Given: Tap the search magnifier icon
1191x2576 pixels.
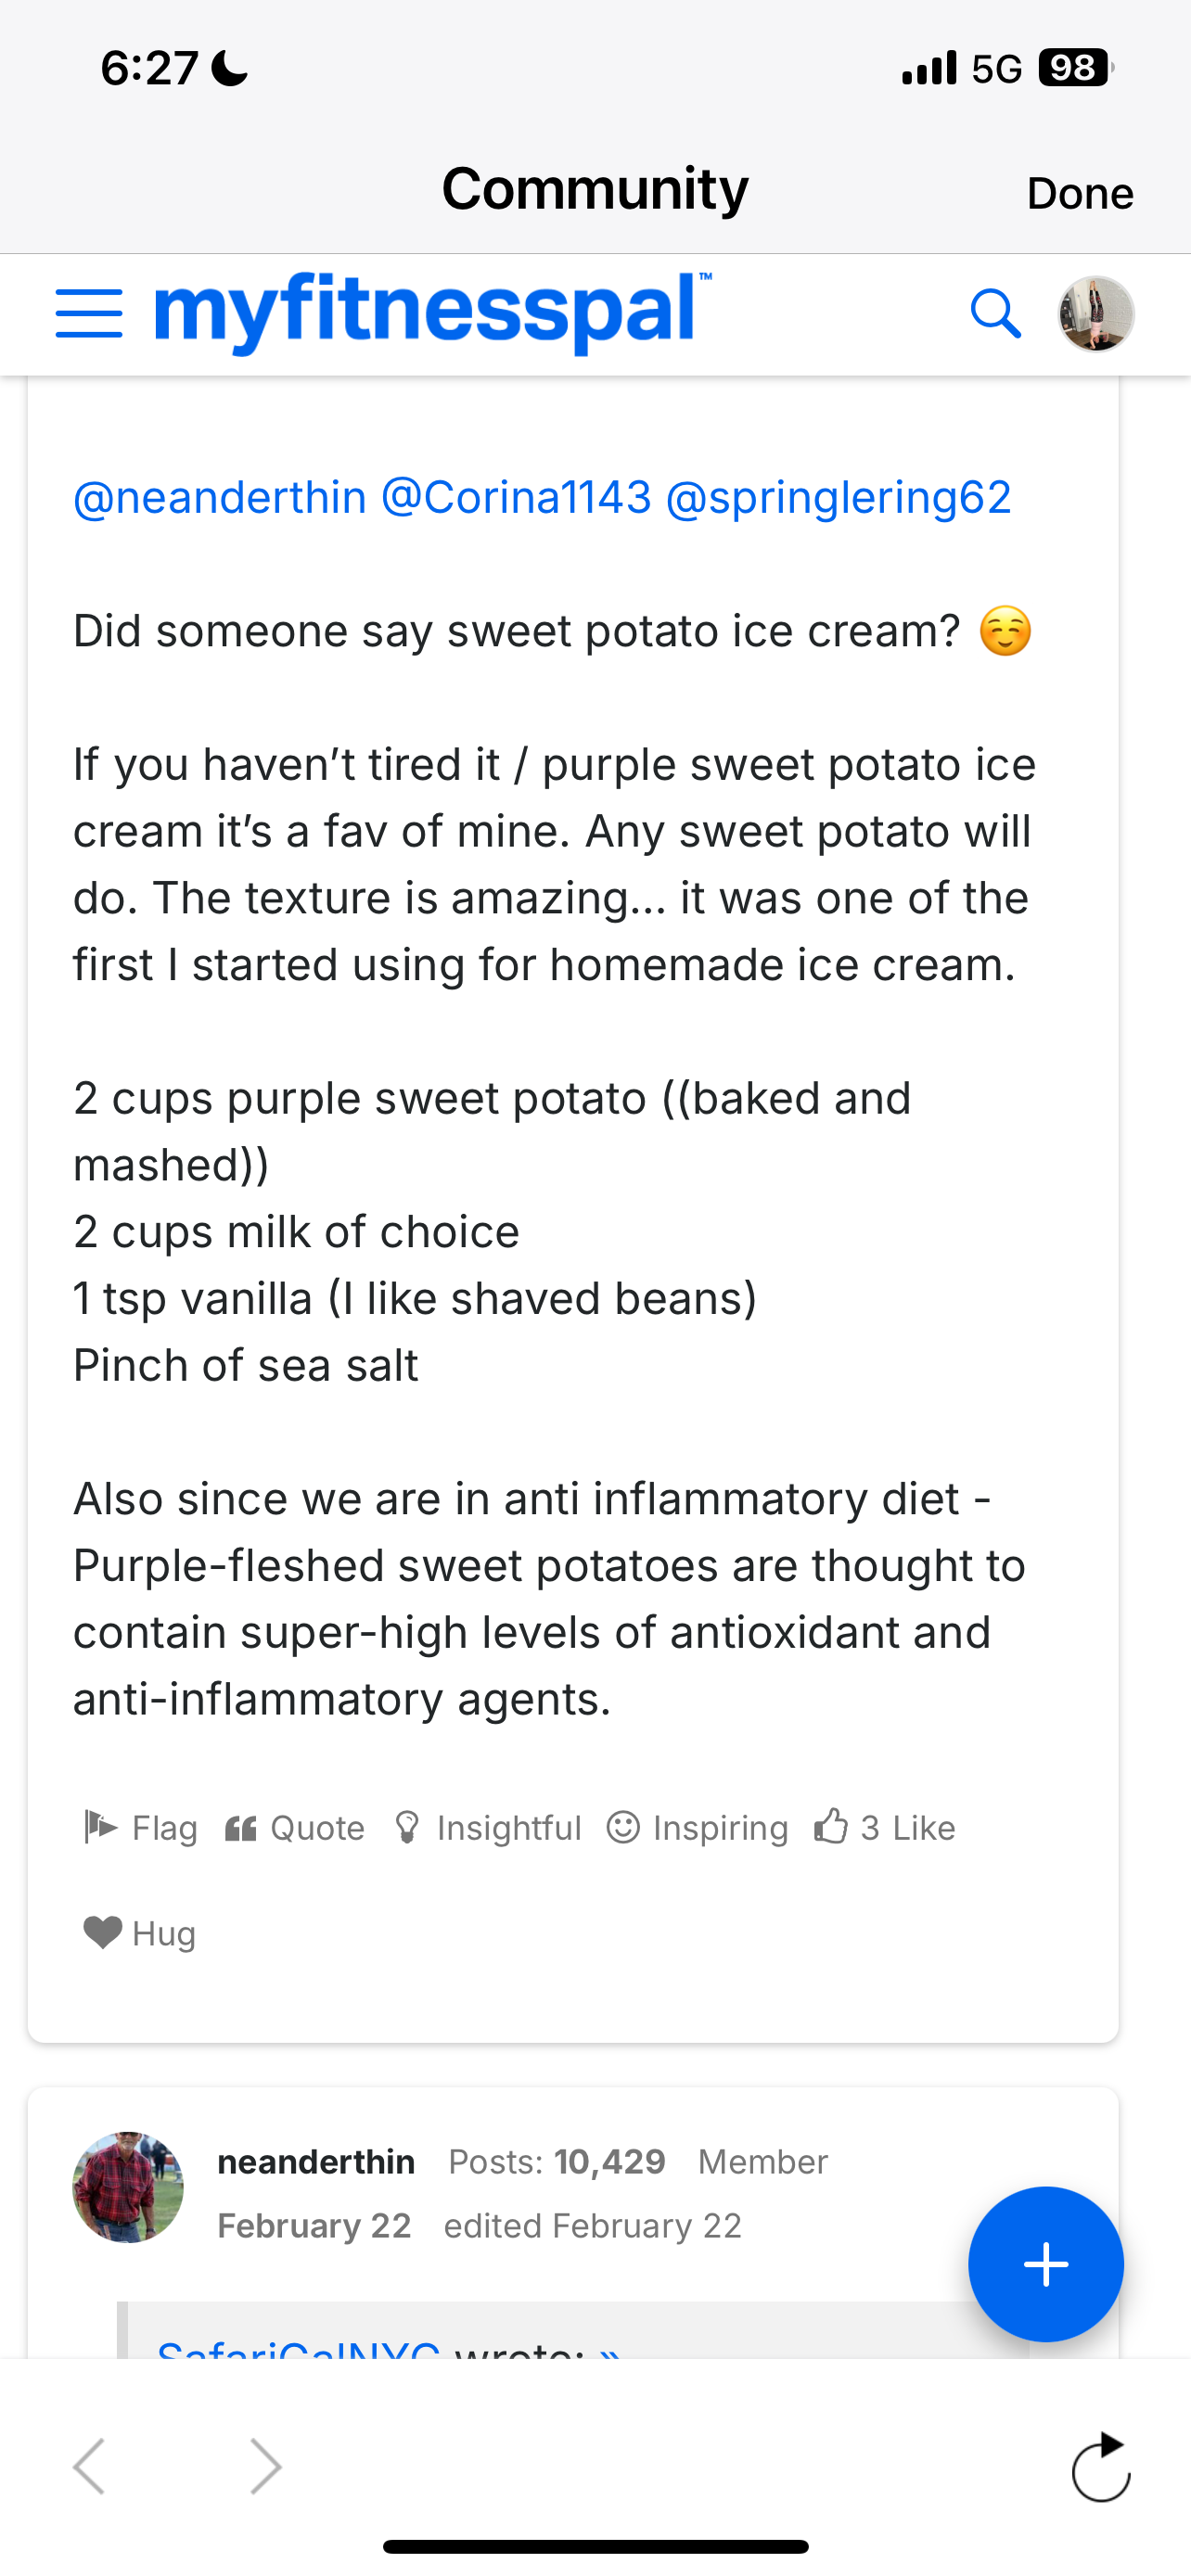Looking at the screenshot, I should pyautogui.click(x=995, y=314).
